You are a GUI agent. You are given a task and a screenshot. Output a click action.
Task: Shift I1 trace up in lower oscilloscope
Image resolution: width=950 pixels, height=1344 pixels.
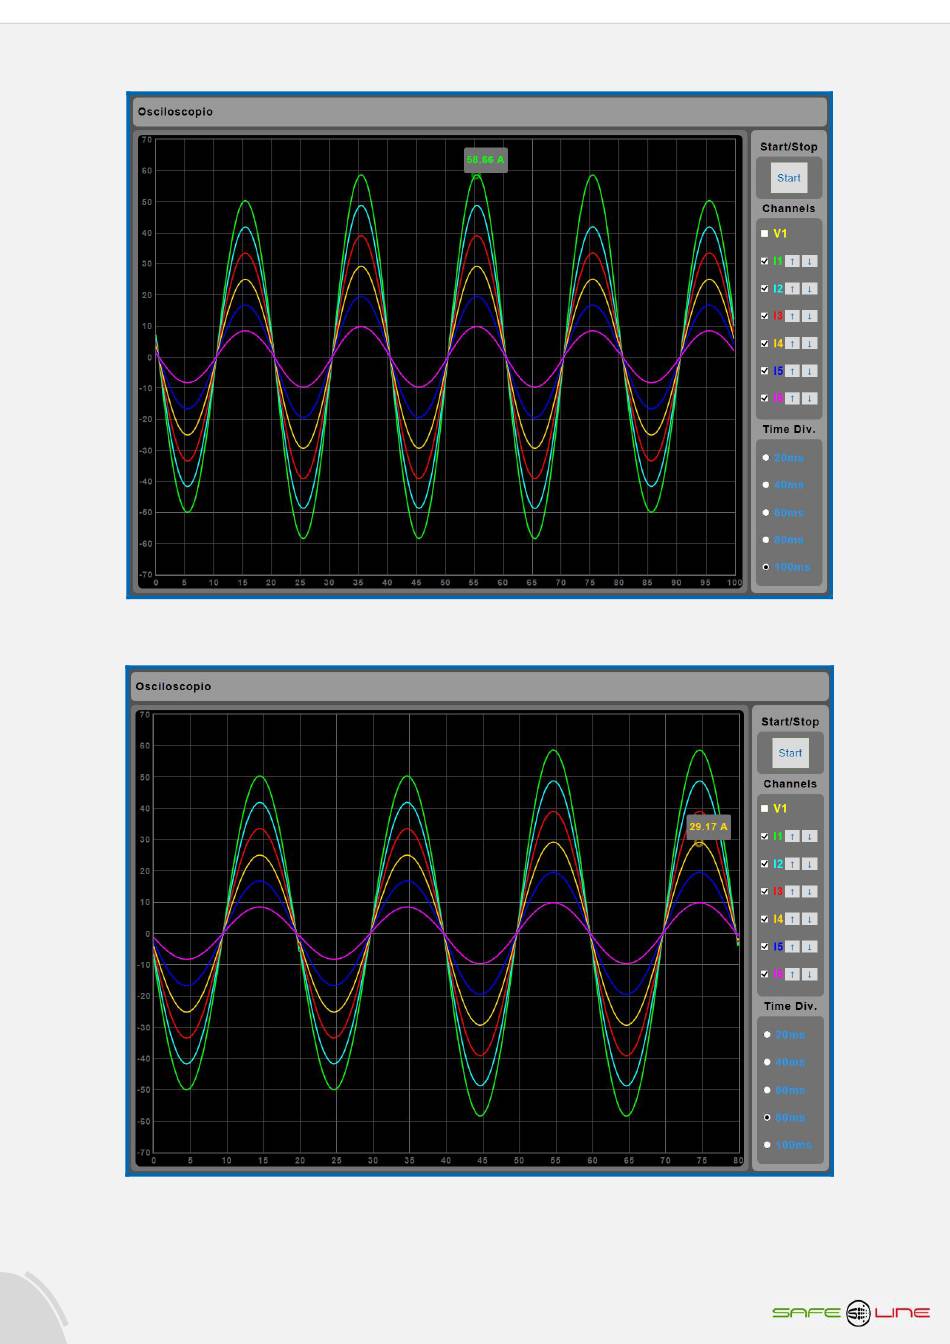pyautogui.click(x=792, y=836)
